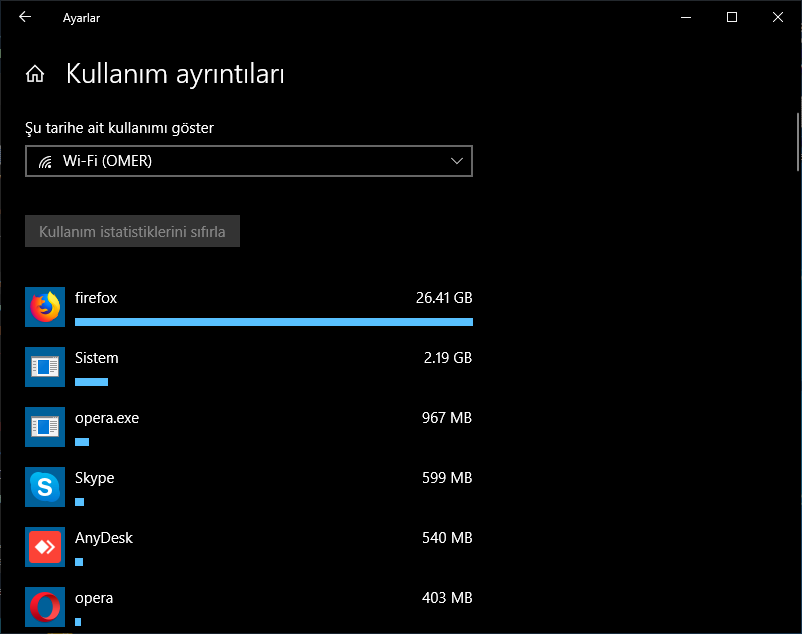Click the Sistem app icon
The image size is (802, 634).
[45, 367]
